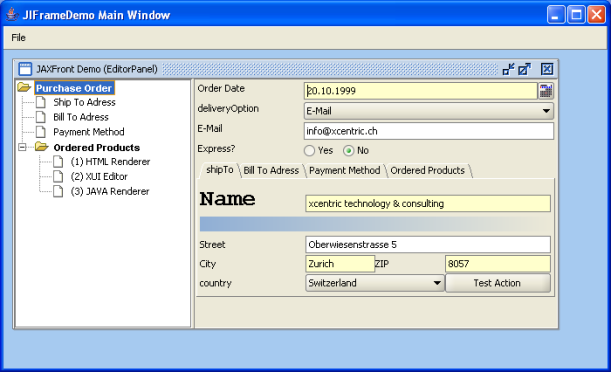Click the document icon beside Bill To Adress
This screenshot has width=611, height=372.
pyautogui.click(x=41, y=117)
